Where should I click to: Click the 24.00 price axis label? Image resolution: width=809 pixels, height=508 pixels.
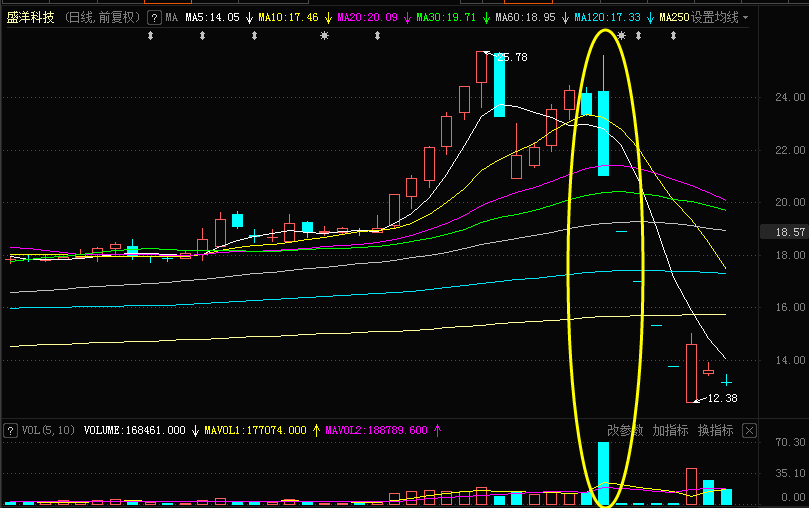pyautogui.click(x=790, y=97)
